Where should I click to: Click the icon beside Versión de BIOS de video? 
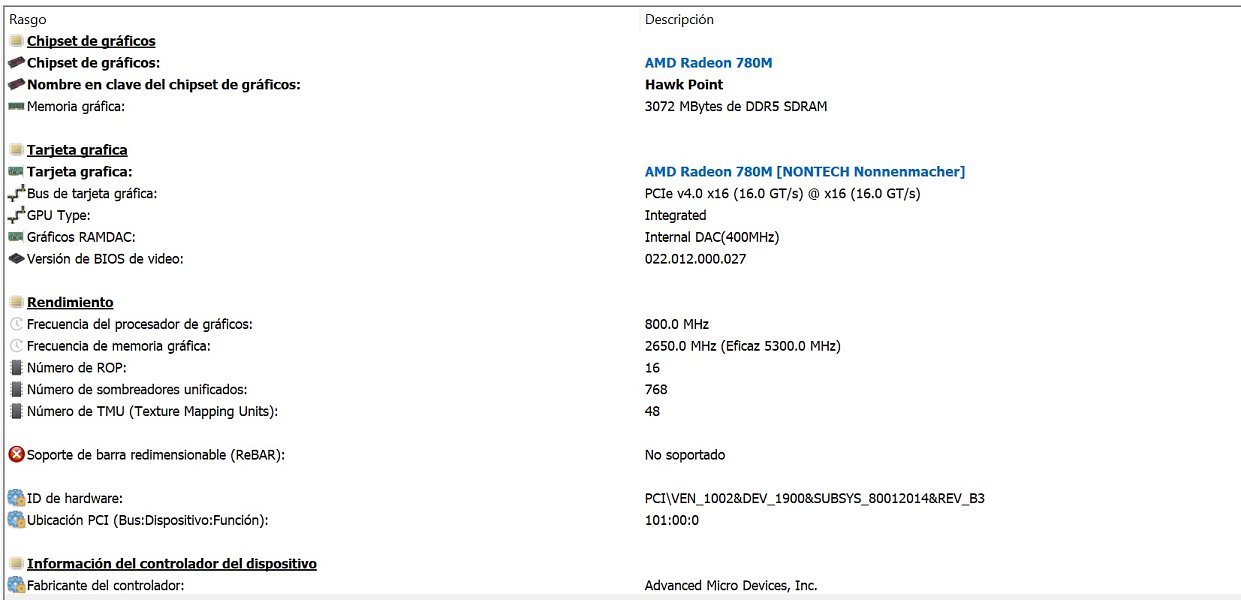coord(16,260)
